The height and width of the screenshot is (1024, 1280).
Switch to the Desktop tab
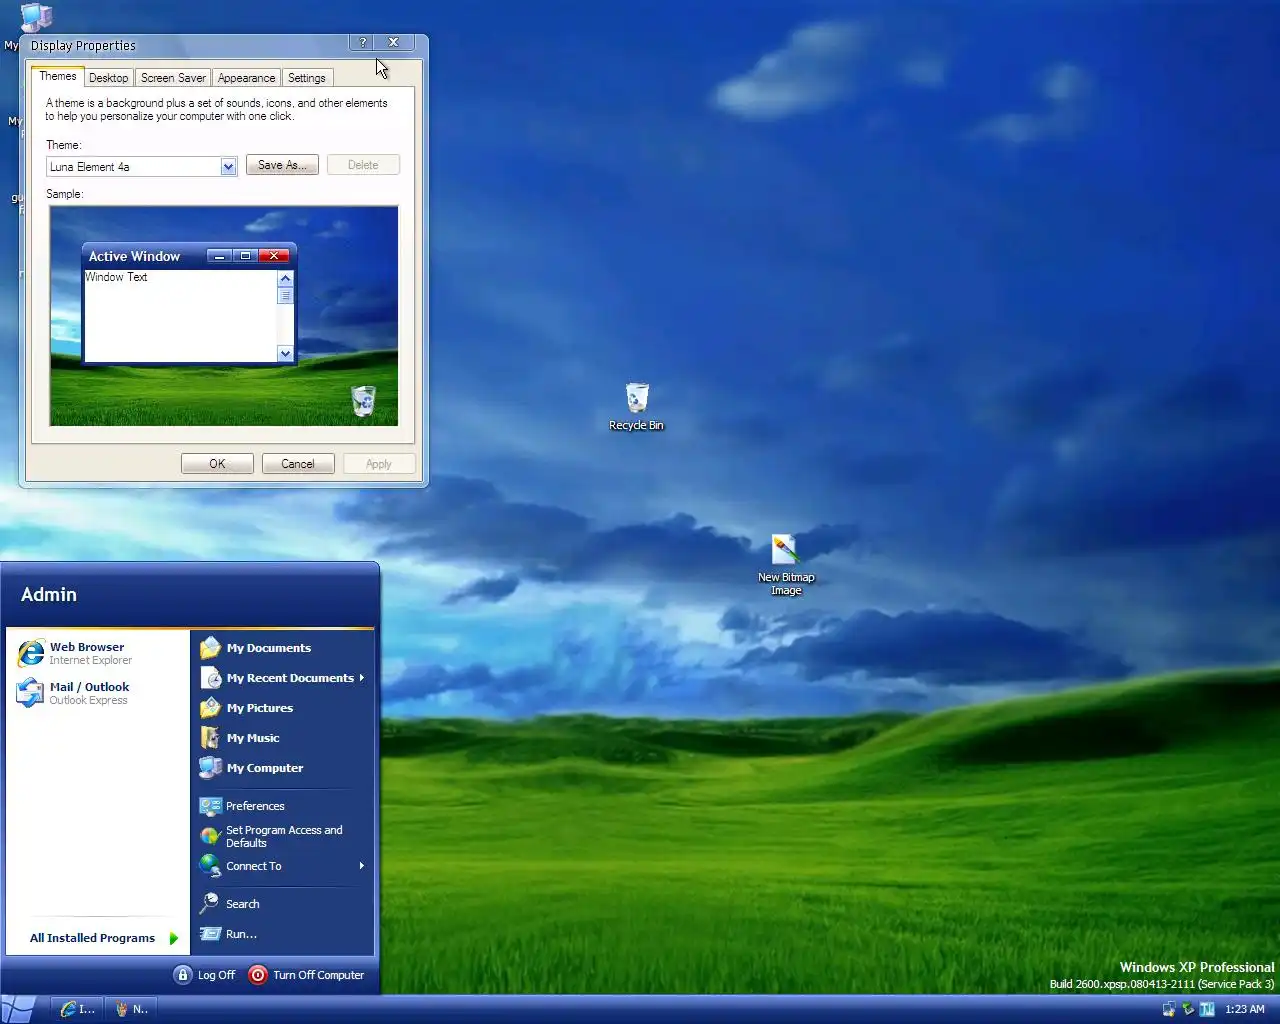click(108, 78)
